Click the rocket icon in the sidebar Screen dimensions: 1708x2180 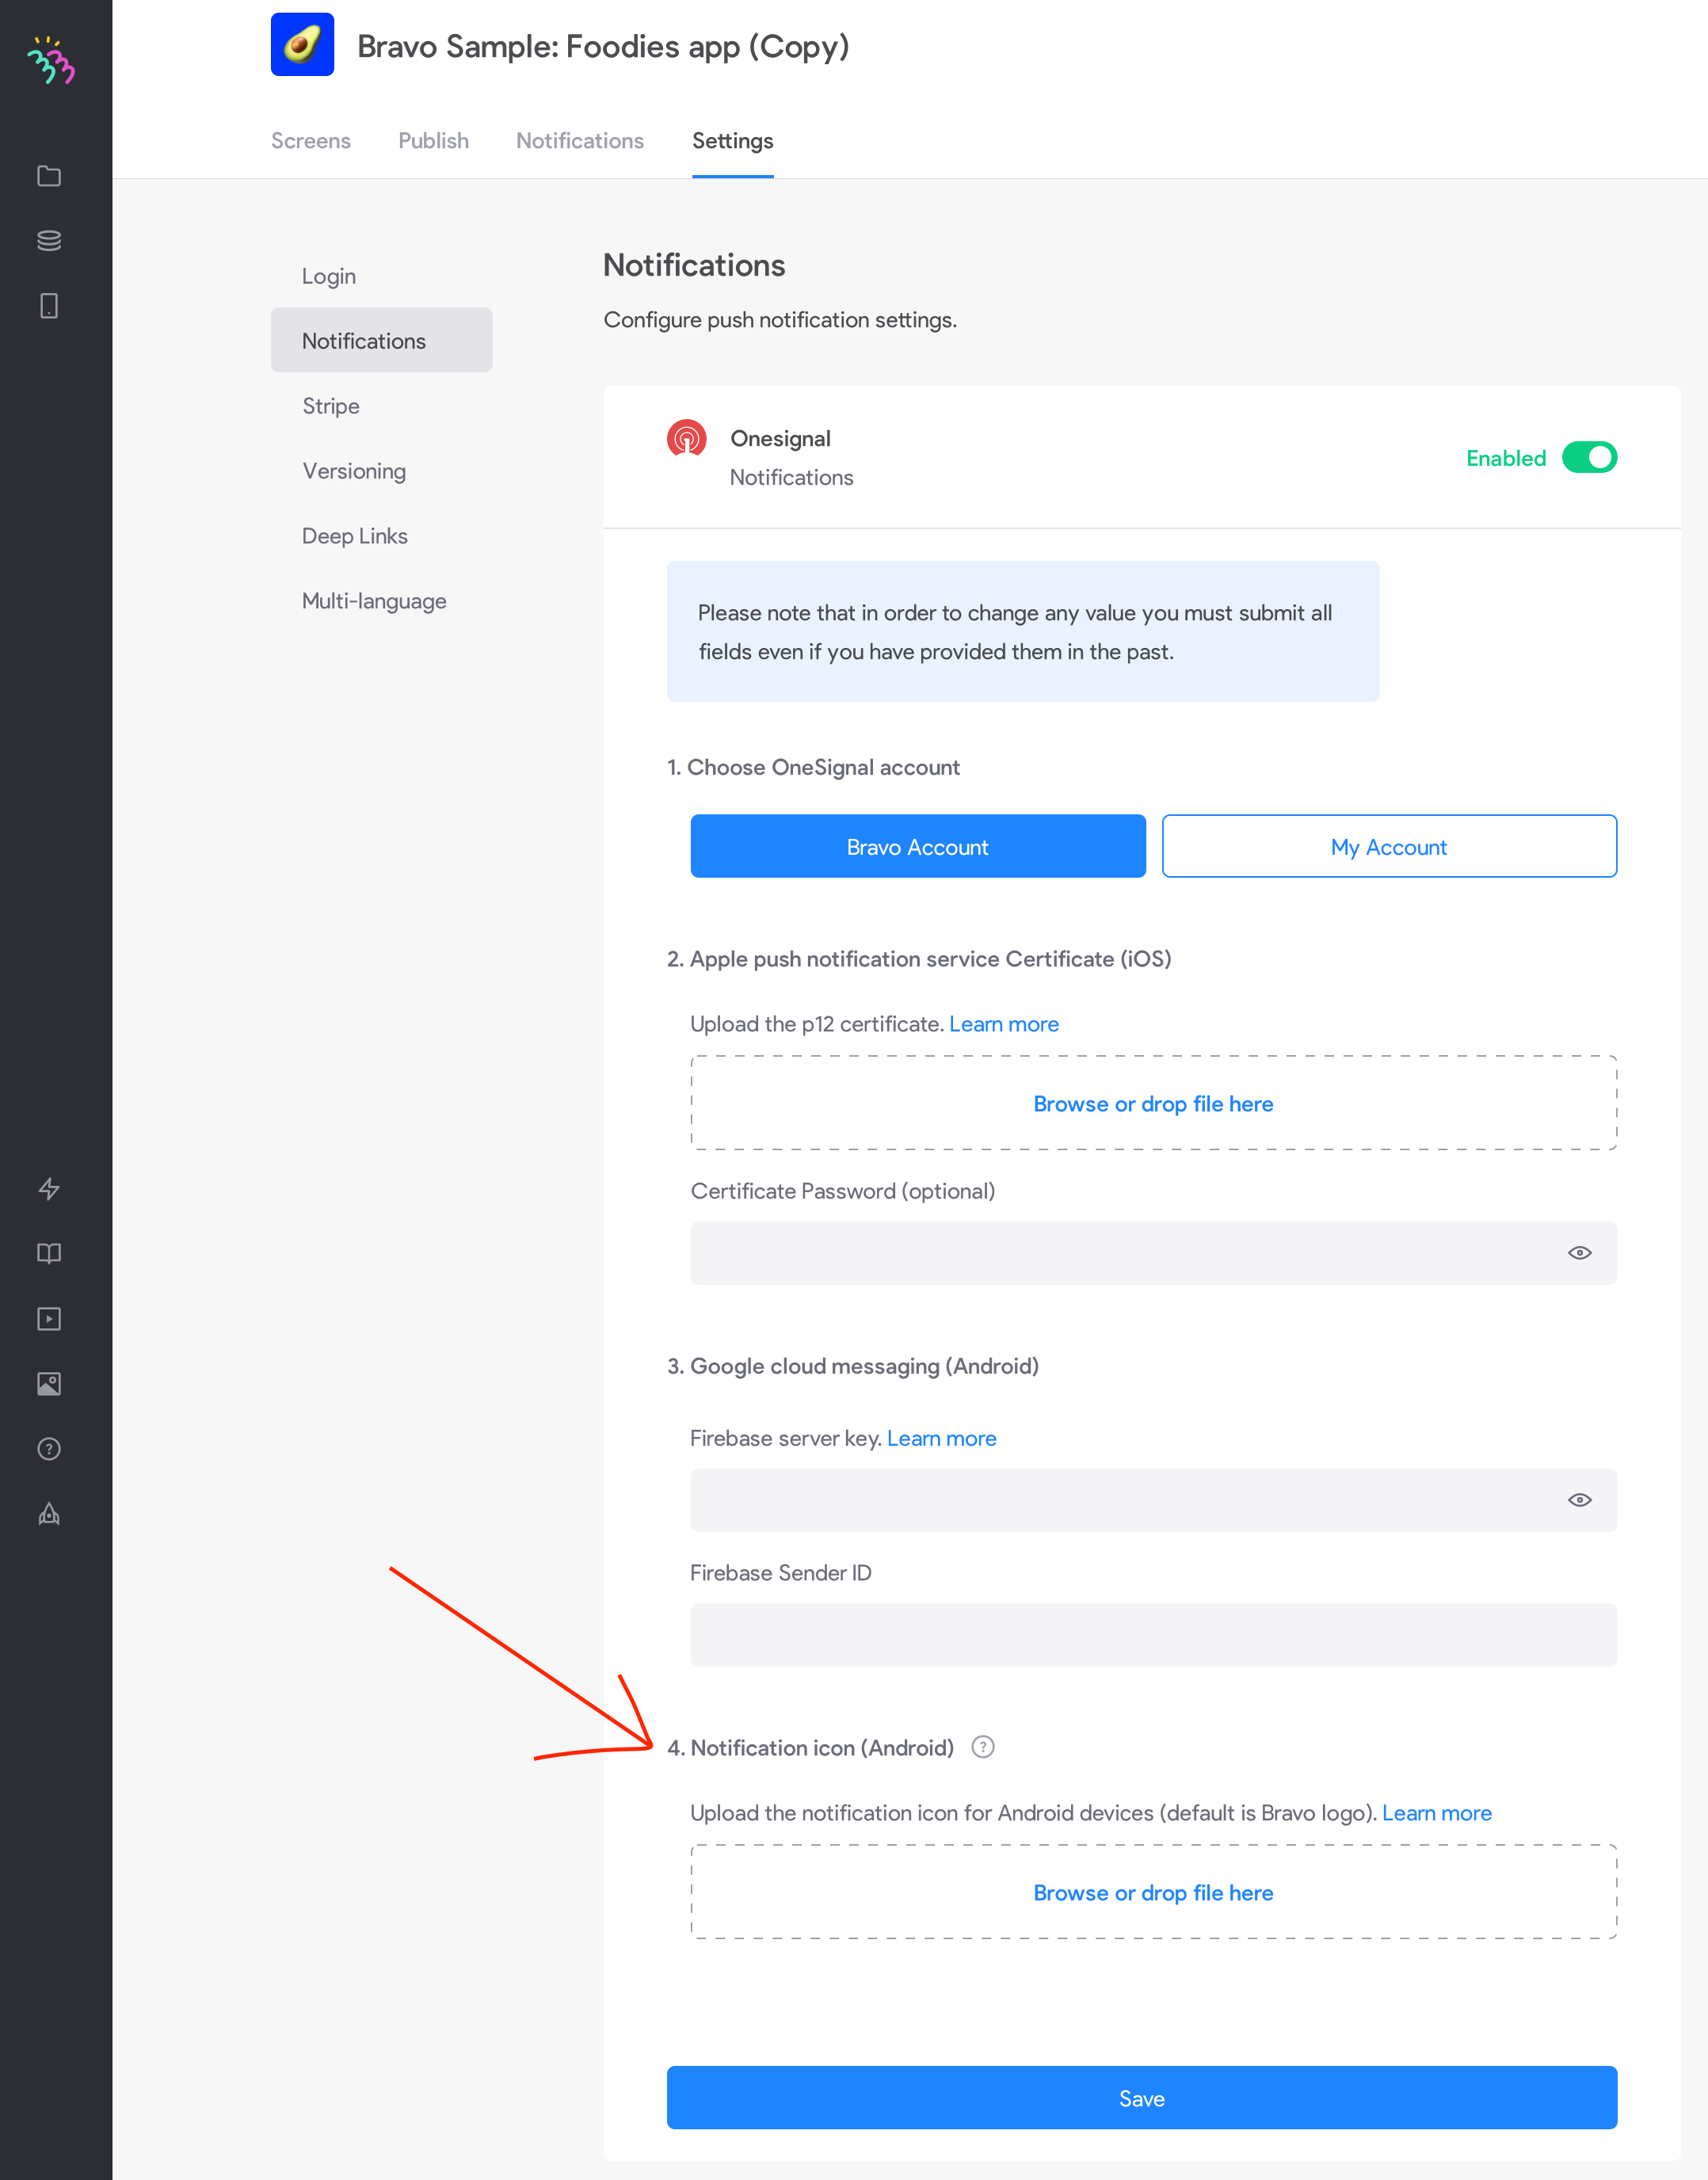click(49, 1514)
